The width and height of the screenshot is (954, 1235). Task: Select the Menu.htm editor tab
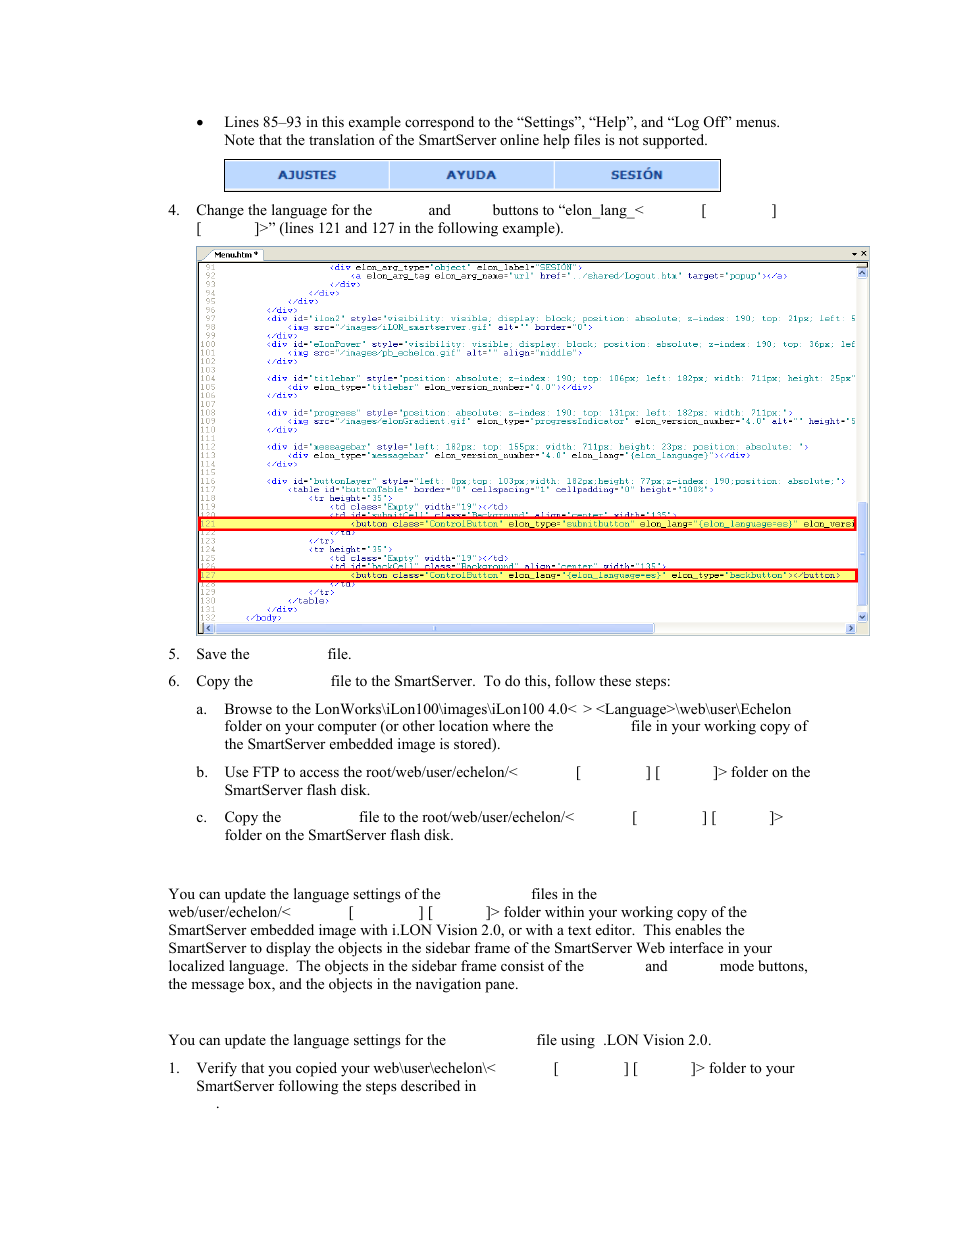[x=236, y=255]
